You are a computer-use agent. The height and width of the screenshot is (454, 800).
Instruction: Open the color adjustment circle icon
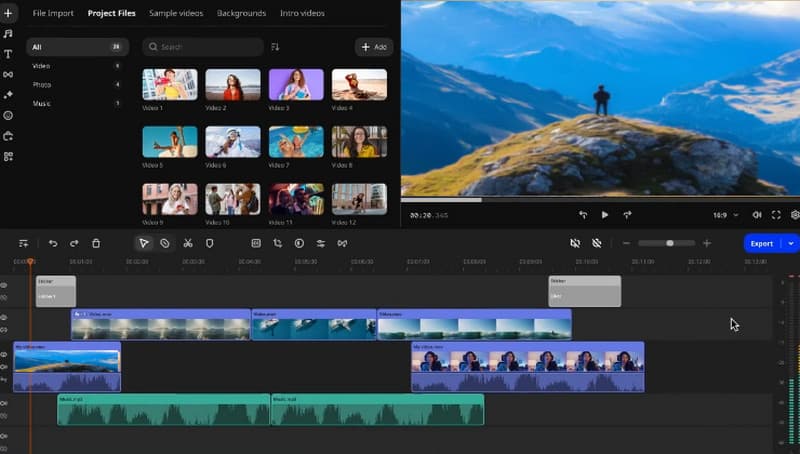click(299, 243)
